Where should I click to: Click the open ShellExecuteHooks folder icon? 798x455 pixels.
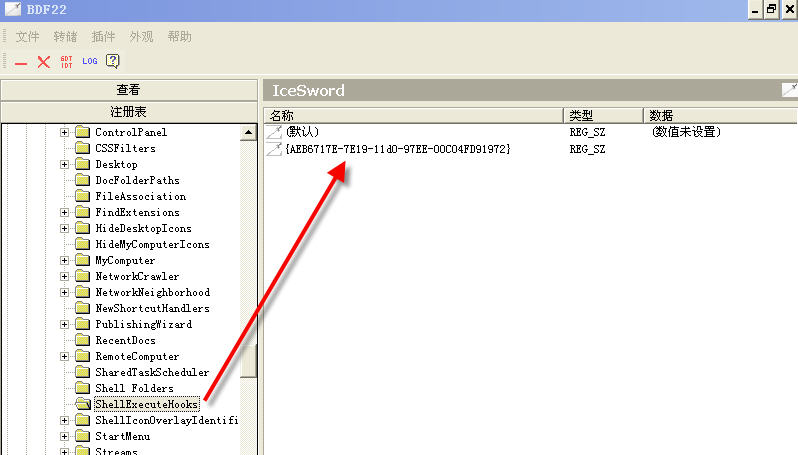coord(82,404)
